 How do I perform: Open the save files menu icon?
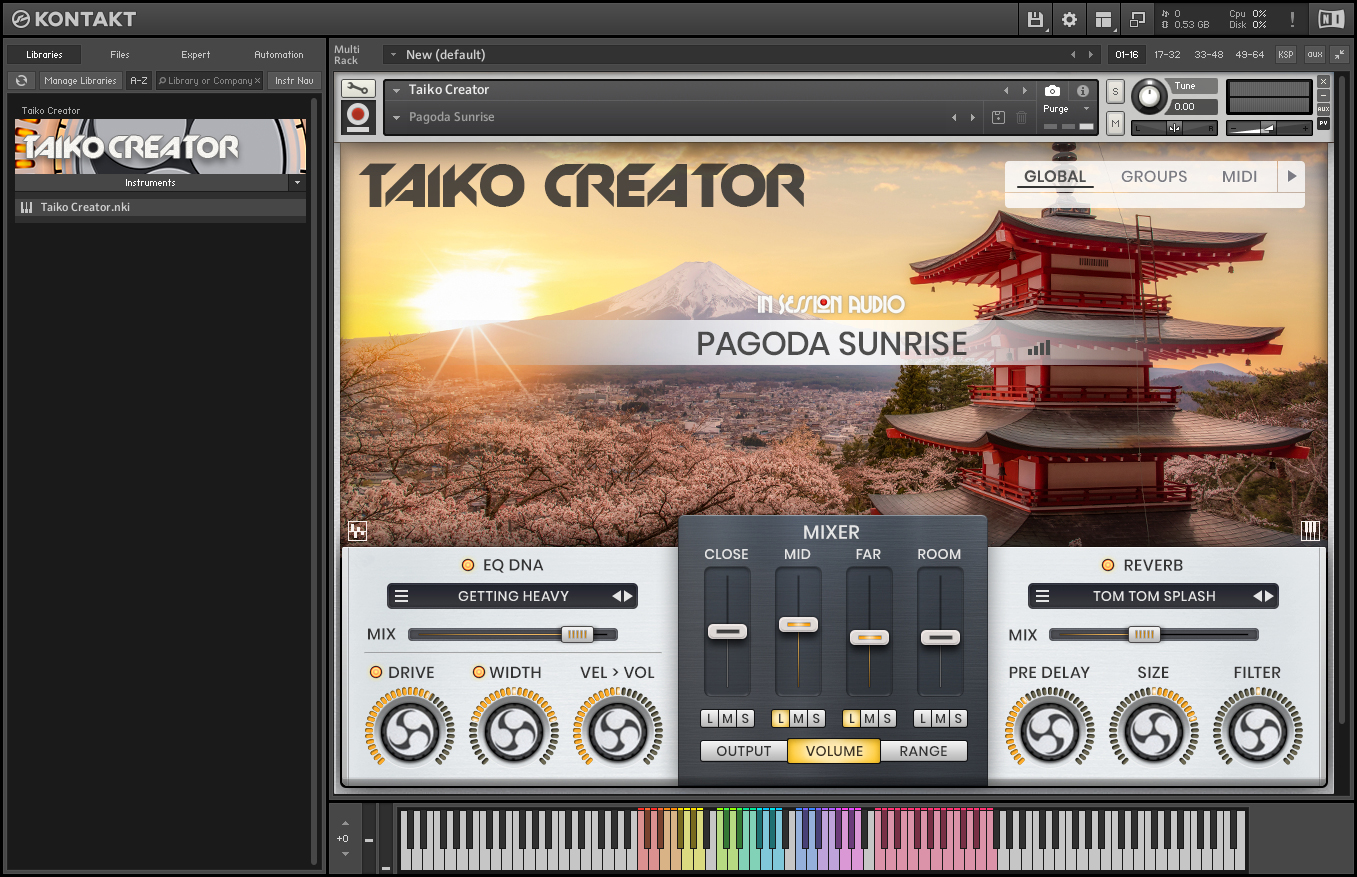coord(1036,19)
